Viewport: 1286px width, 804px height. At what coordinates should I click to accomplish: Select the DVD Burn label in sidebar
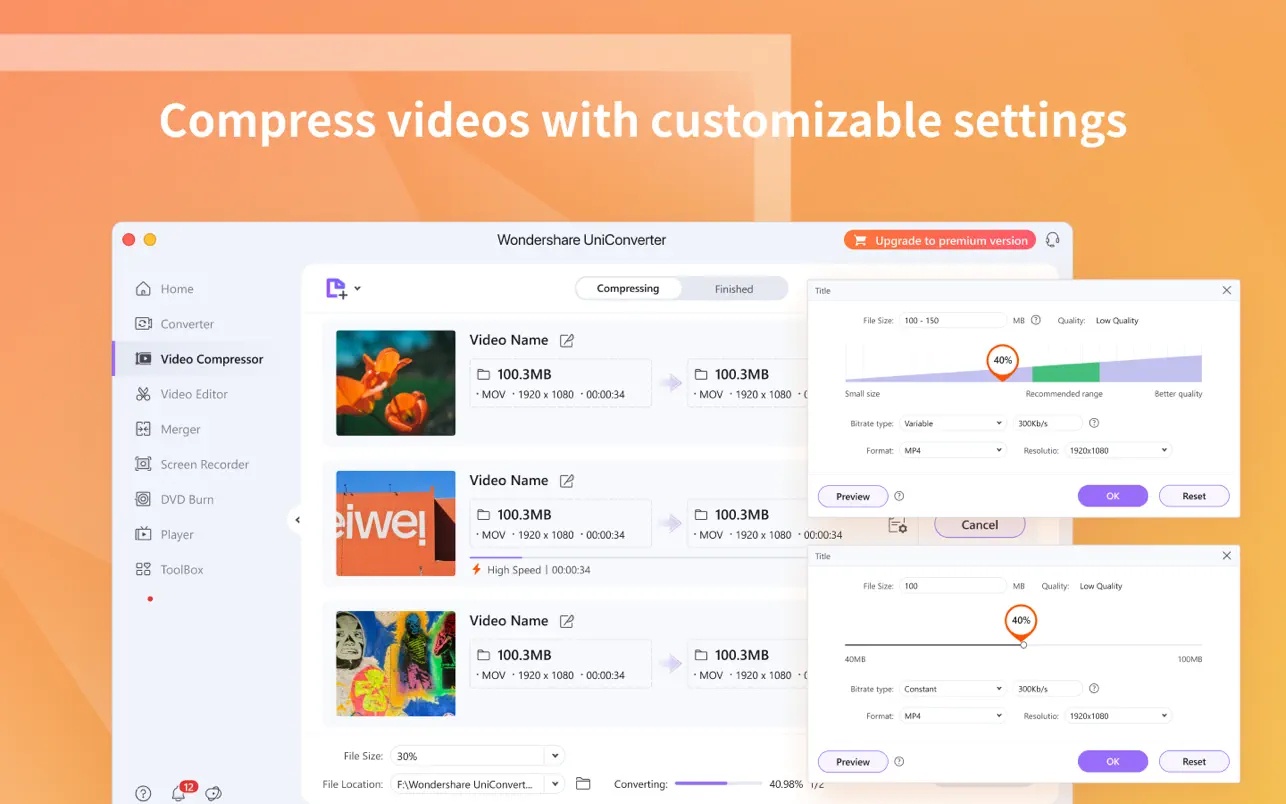[188, 499]
